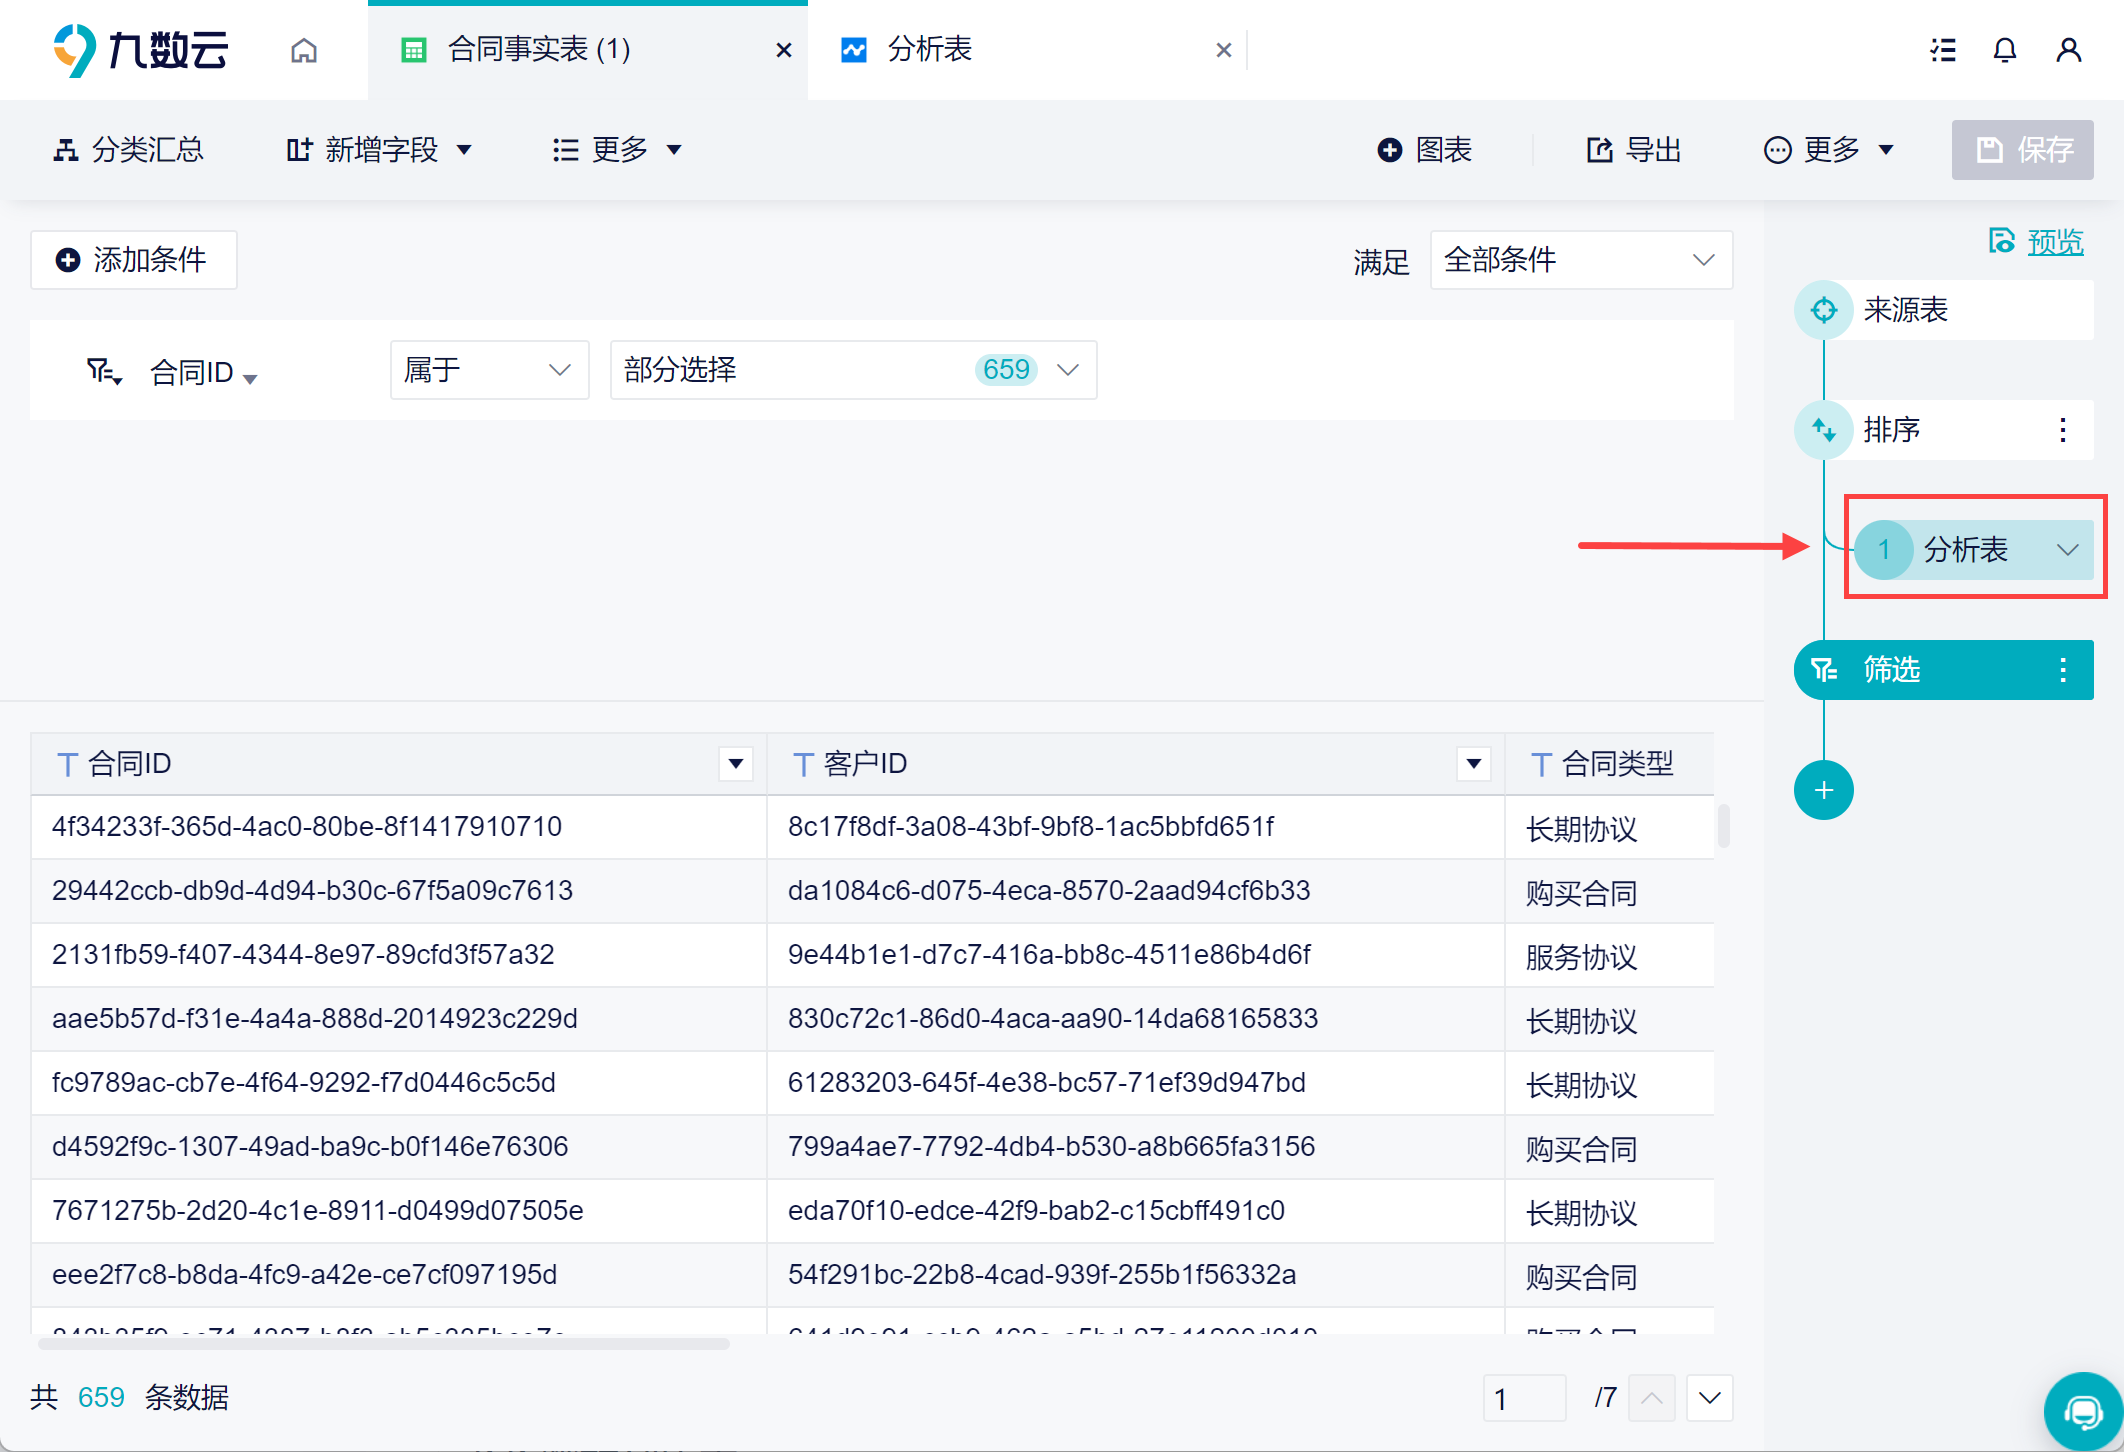
Task: Click the page number input field
Action: [1524, 1398]
